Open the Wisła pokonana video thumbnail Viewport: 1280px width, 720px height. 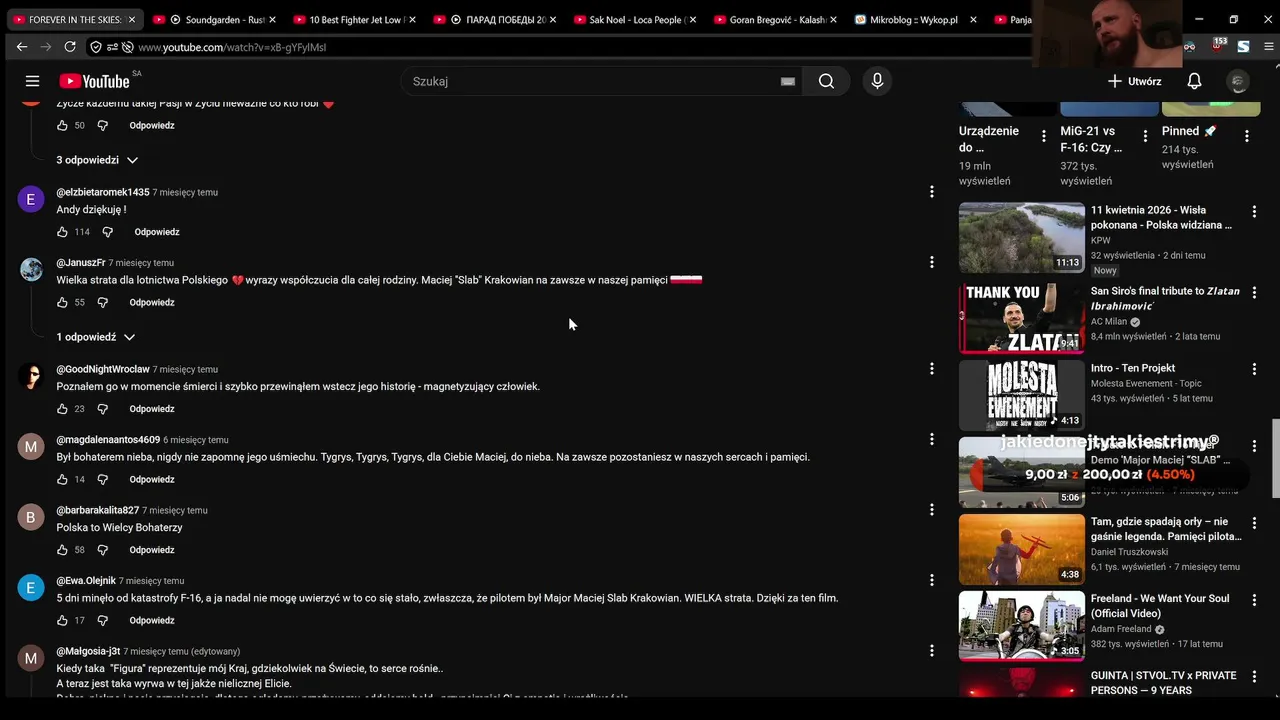point(1021,238)
